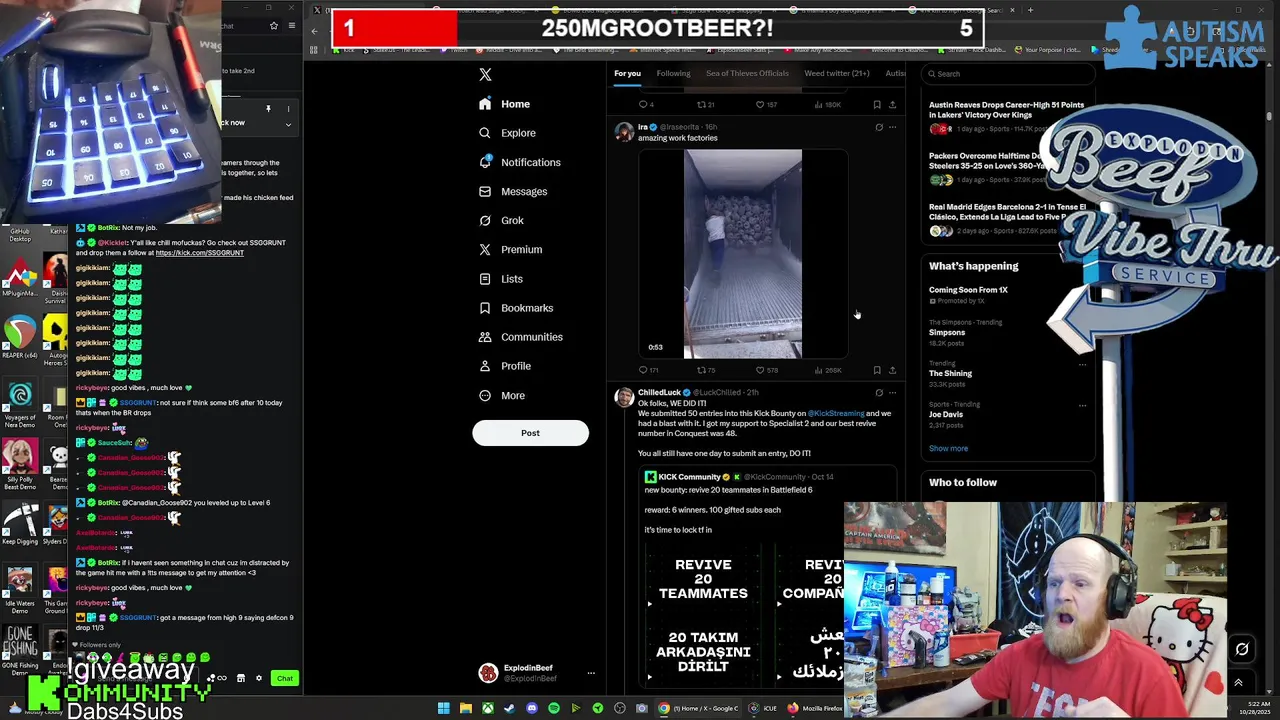
Task: Click the Post button
Action: (530, 433)
